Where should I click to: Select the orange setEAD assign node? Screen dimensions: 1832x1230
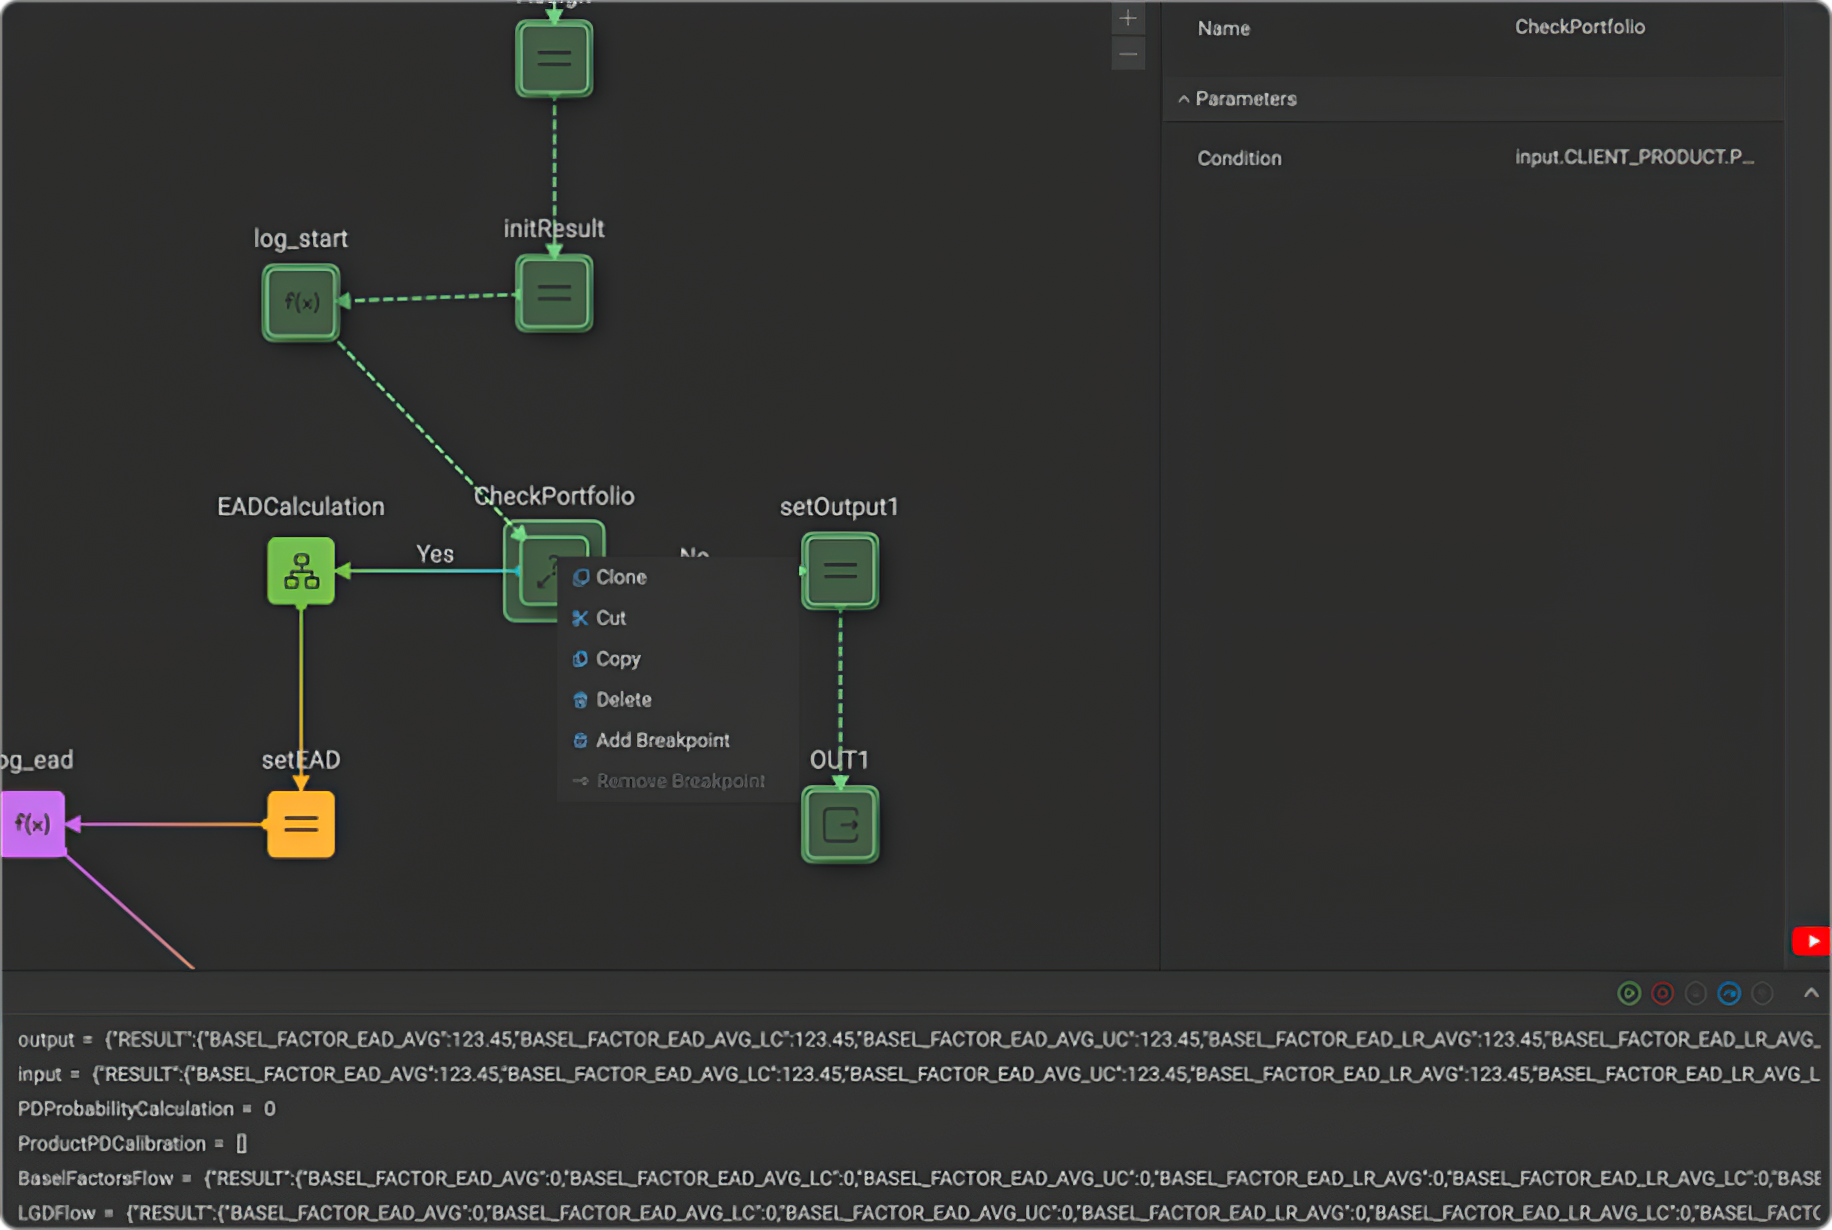pos(301,824)
